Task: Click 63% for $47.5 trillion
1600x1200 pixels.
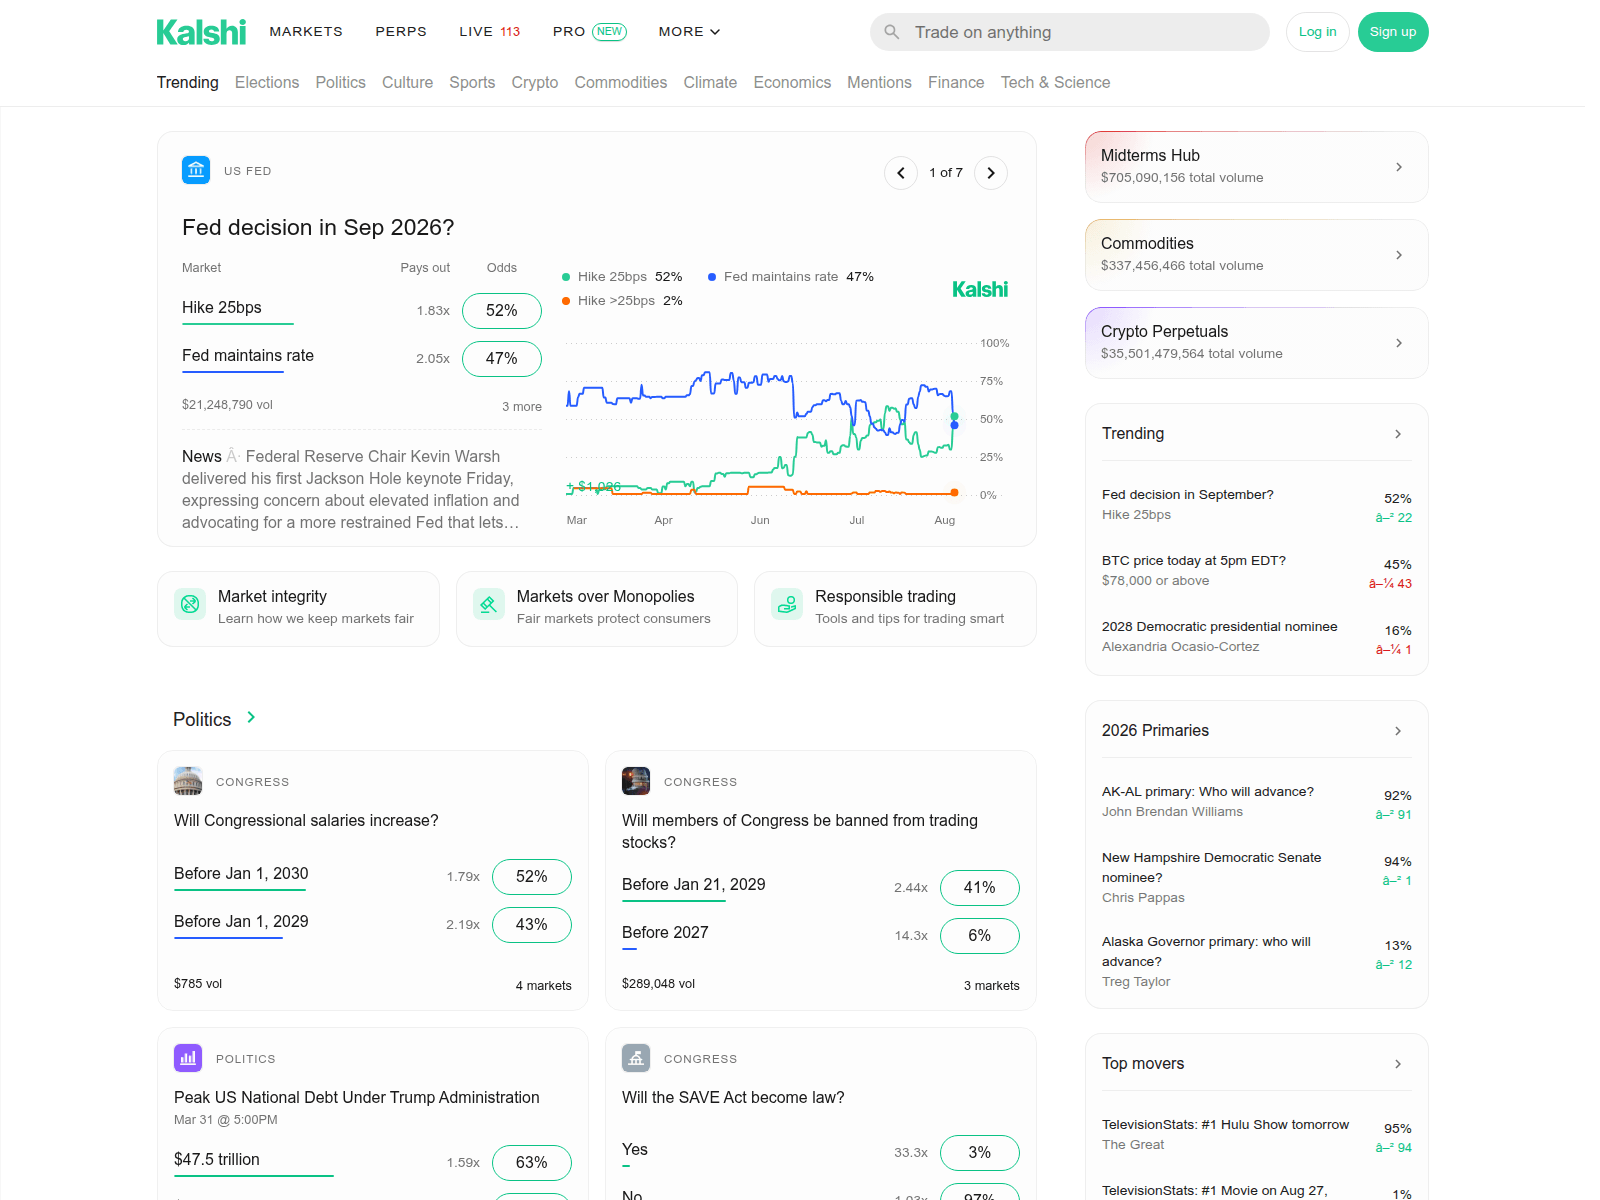Action: pyautogui.click(x=532, y=1163)
